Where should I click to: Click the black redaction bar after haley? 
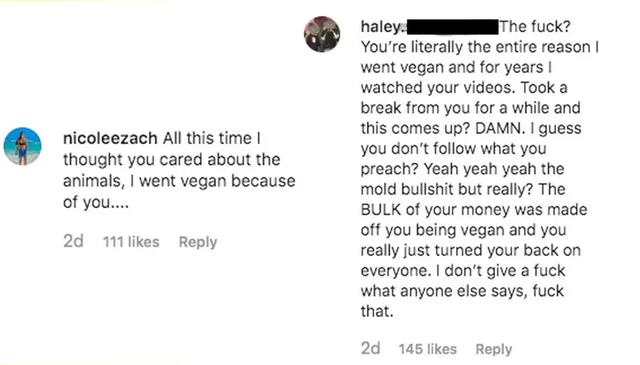click(452, 27)
